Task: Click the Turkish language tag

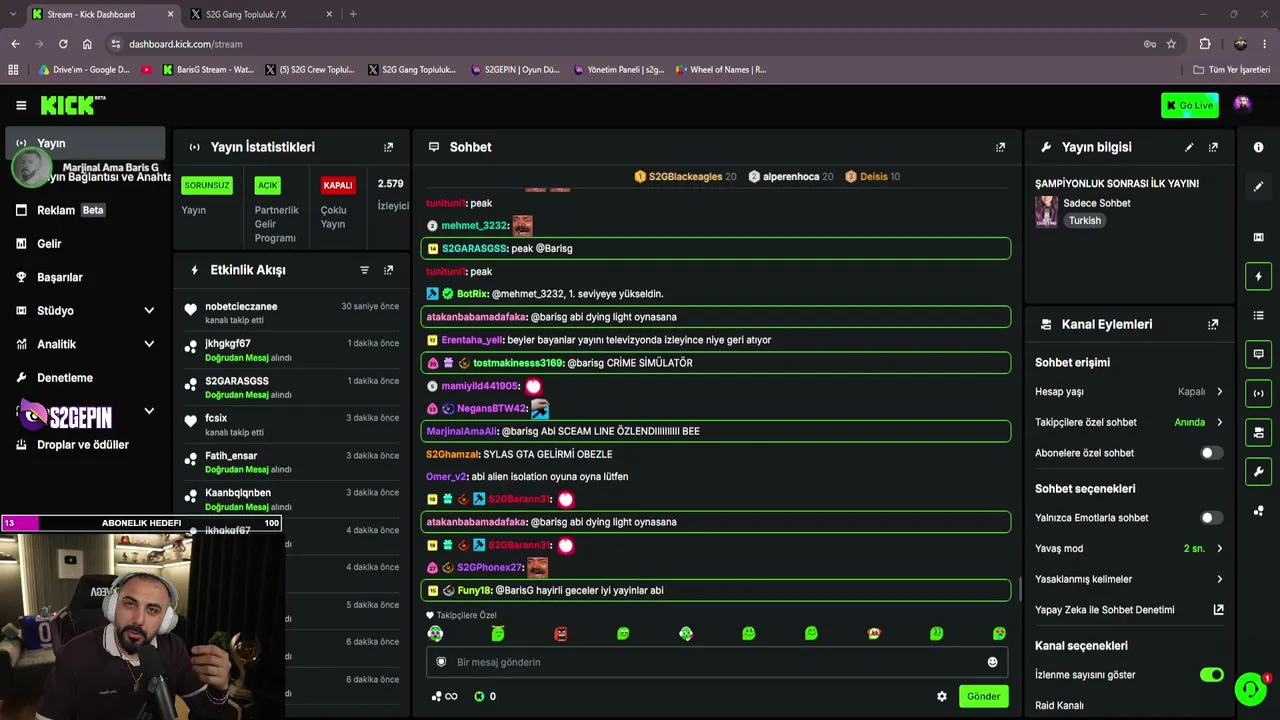Action: pos(1084,221)
